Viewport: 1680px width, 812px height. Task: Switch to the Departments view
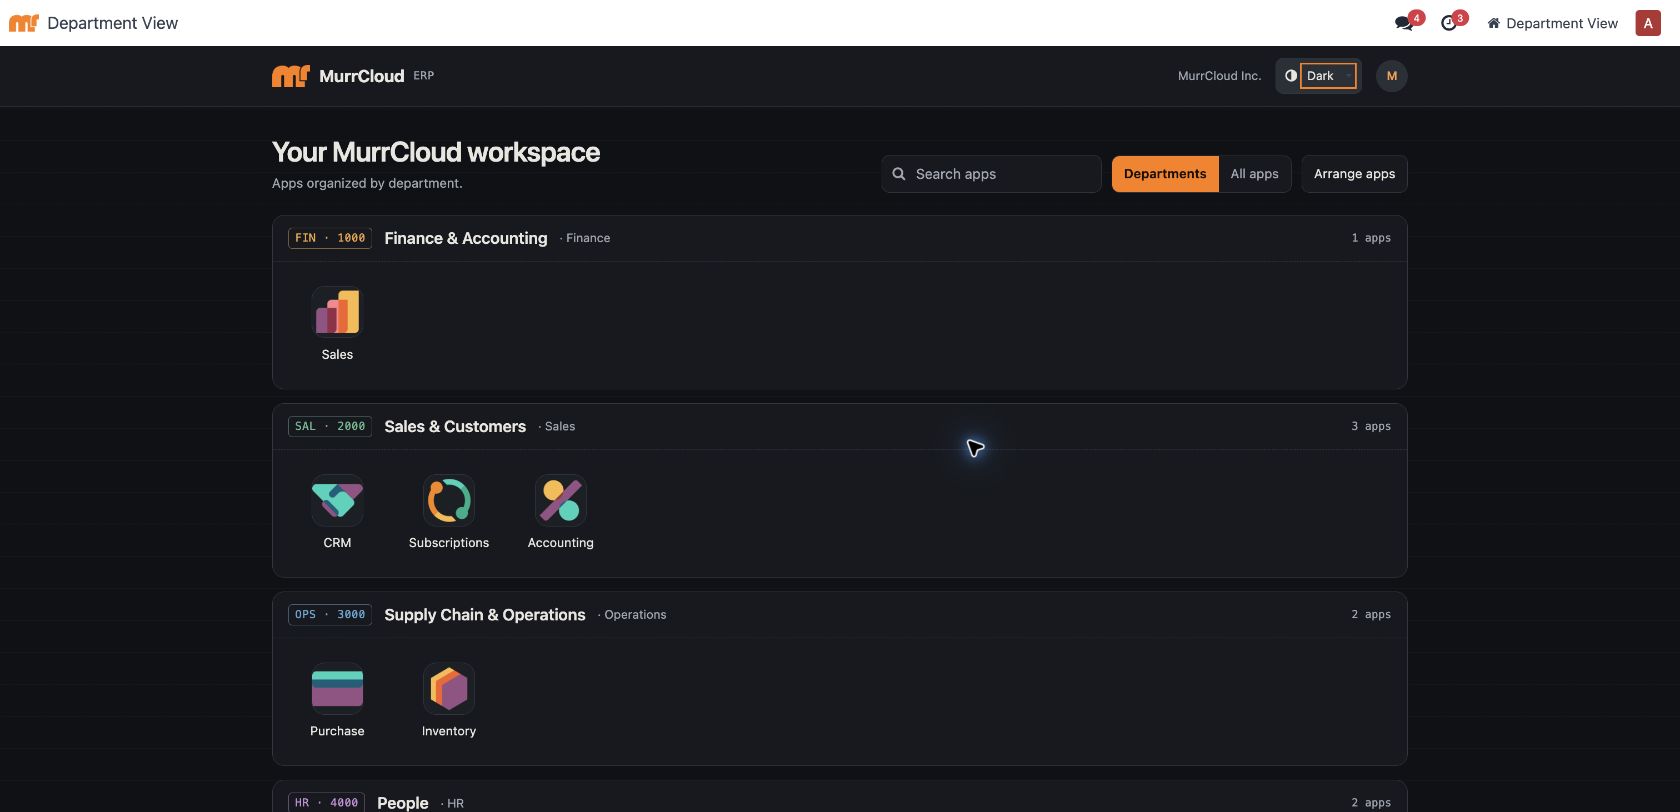1165,174
